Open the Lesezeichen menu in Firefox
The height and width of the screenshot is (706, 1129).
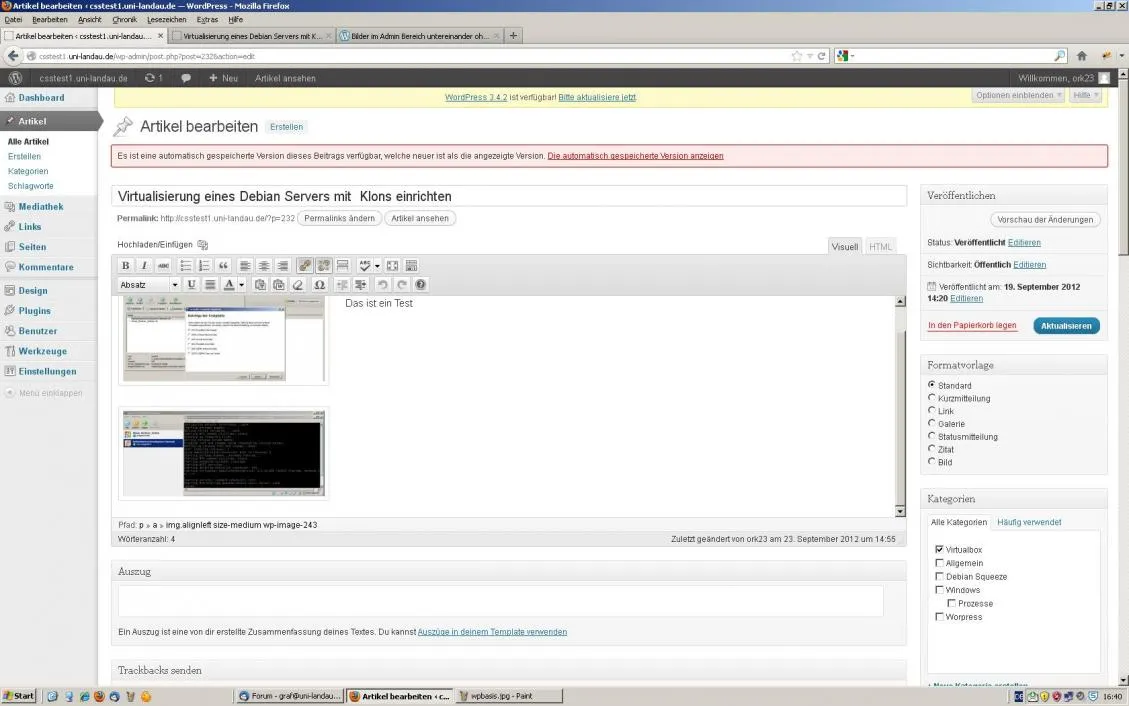(166, 19)
